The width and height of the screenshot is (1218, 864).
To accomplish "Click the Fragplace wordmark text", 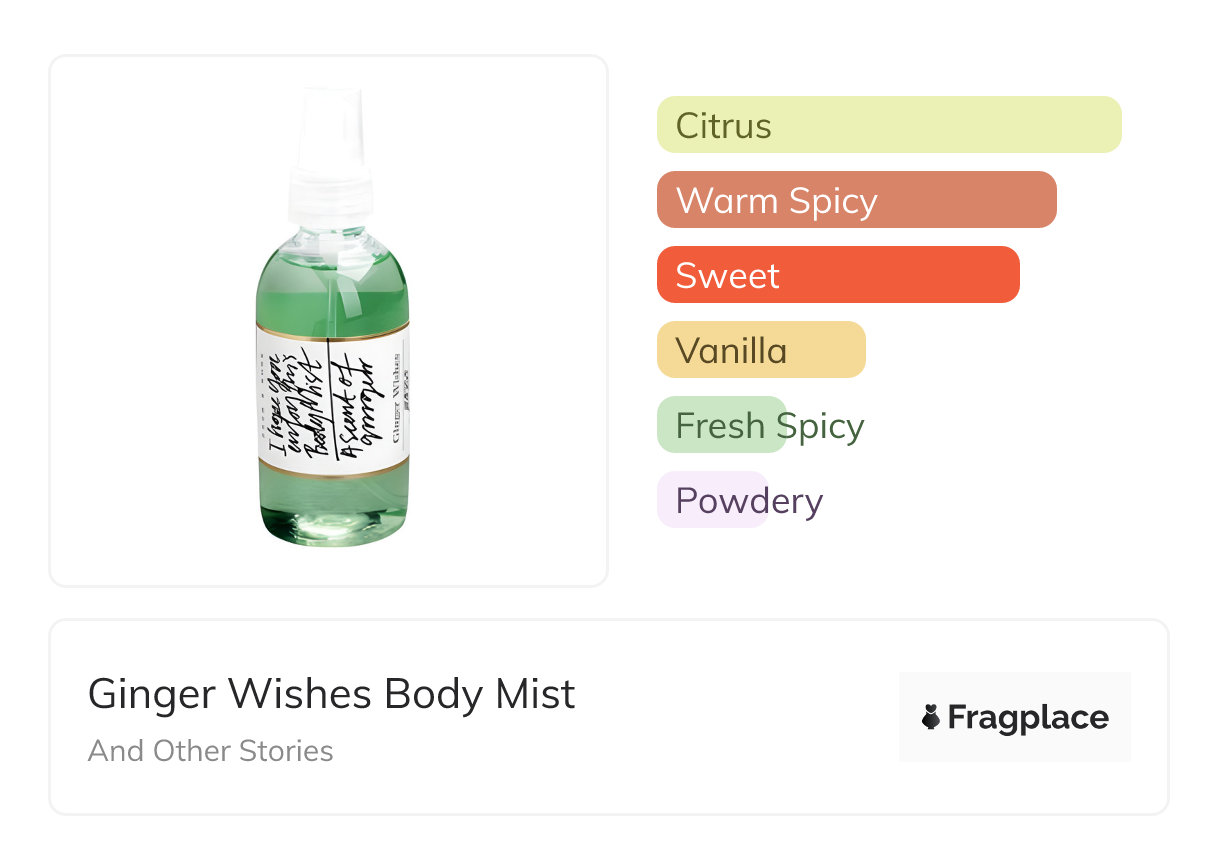I will 1028,717.
